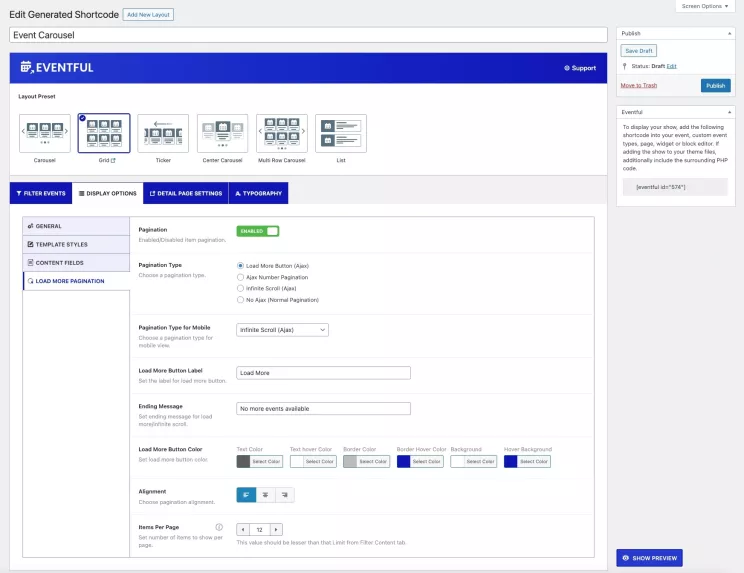Screen dimensions: 744x573
Task: Click the Items Per Page help icon
Action: pyautogui.click(x=219, y=527)
